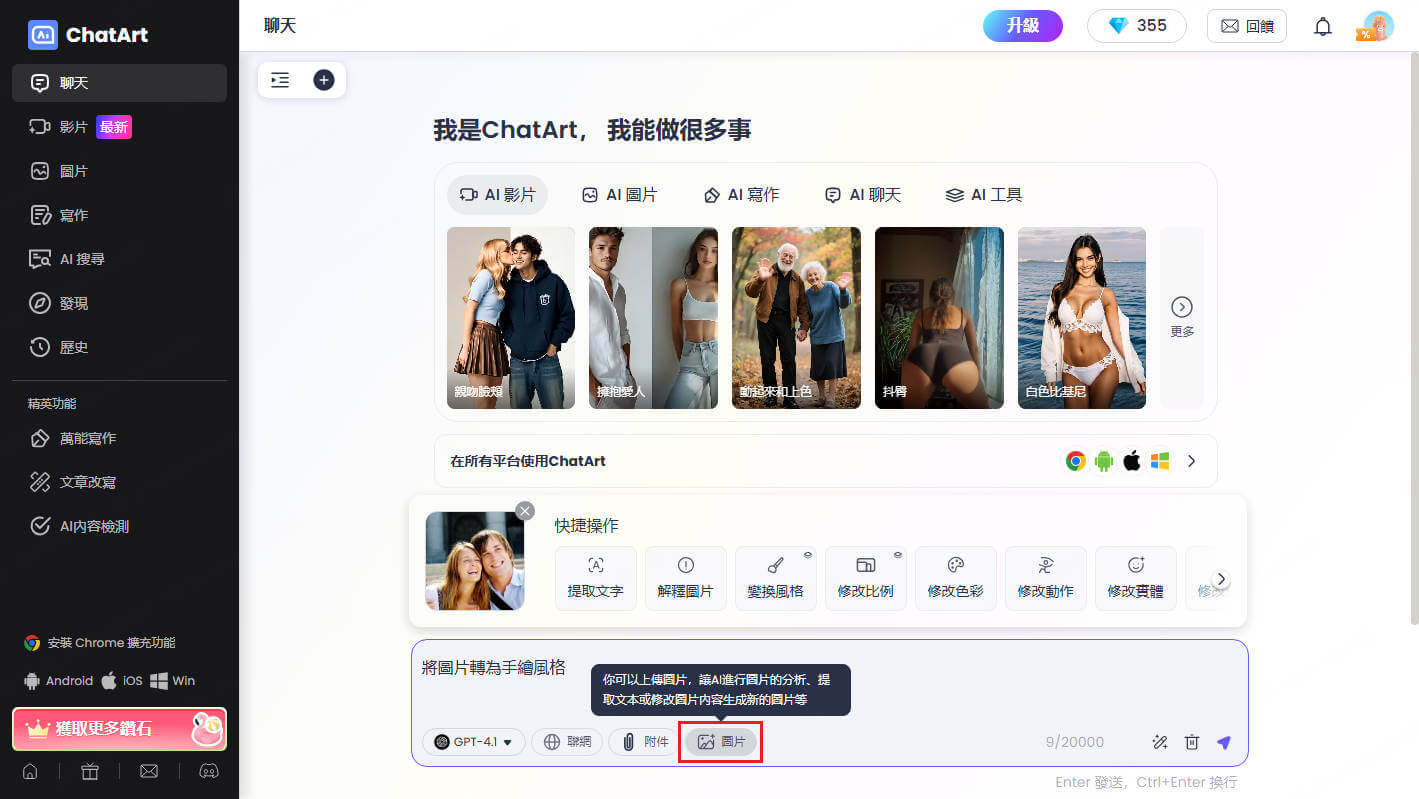Click the Chrome platform icon
This screenshot has height=799, width=1419.
(1076, 461)
